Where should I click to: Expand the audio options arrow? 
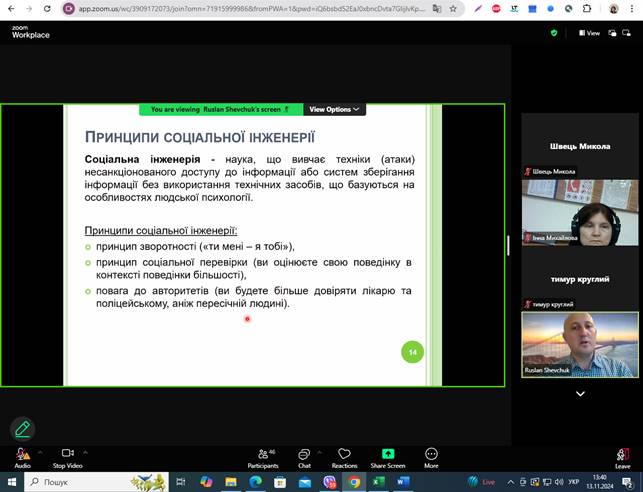40,453
